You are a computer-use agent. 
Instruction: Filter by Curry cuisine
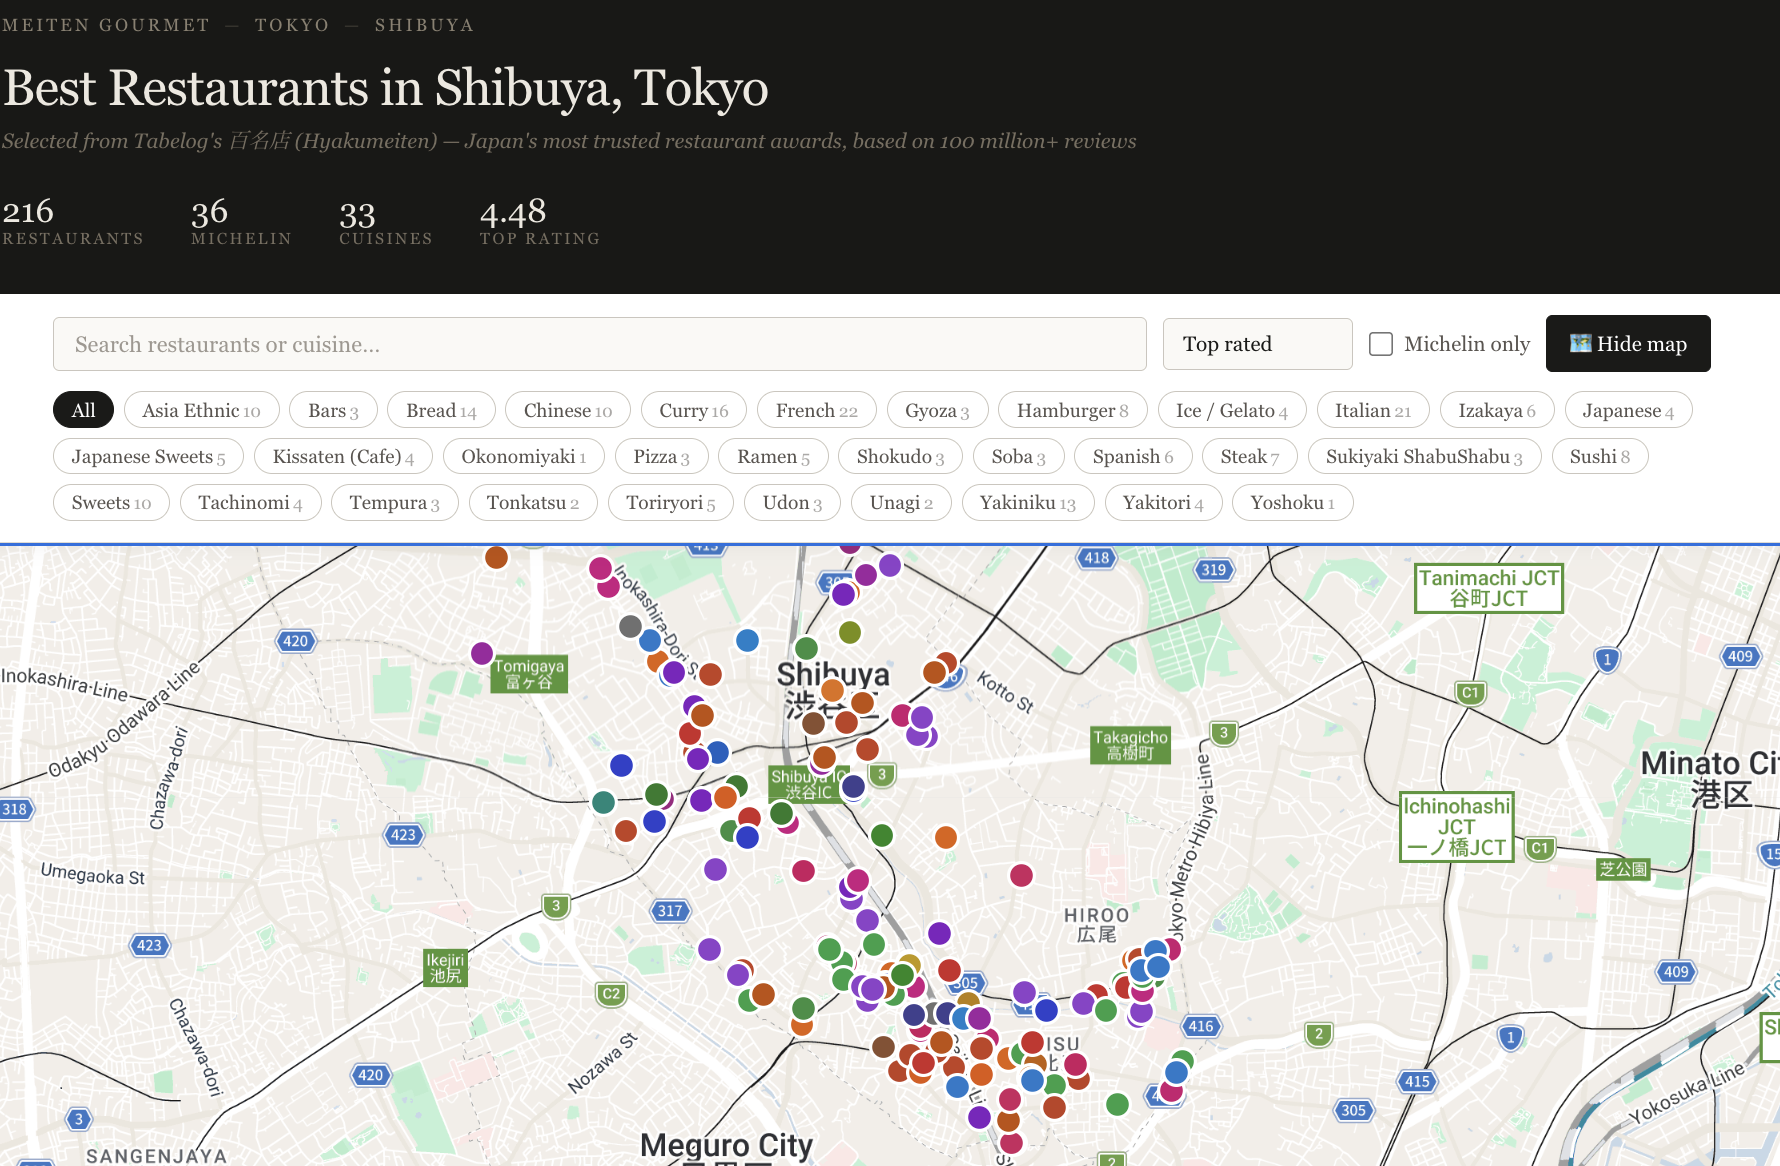(693, 410)
